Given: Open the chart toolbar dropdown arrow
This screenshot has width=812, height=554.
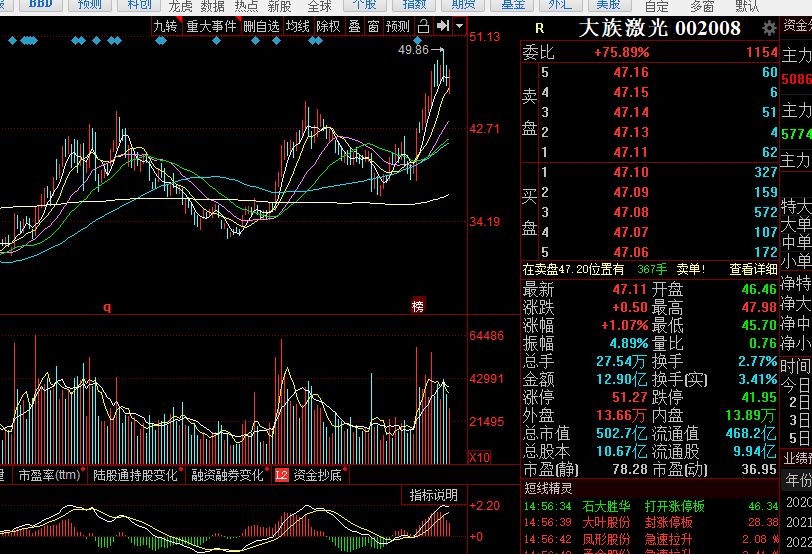Looking at the screenshot, I should coord(459,26).
